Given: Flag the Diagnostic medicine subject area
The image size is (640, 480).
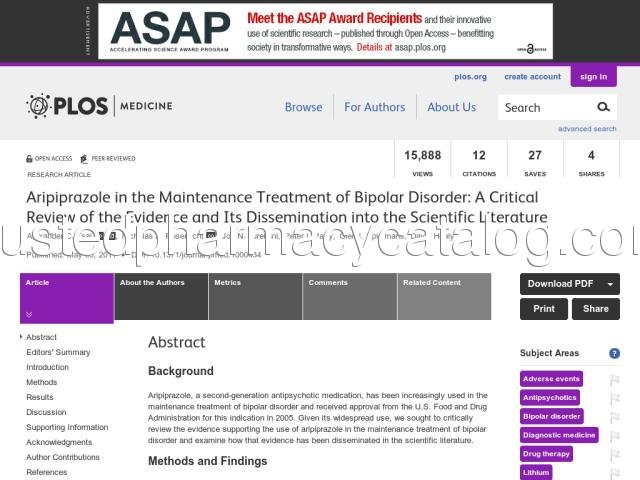Looking at the screenshot, I should pyautogui.click(x=614, y=436).
